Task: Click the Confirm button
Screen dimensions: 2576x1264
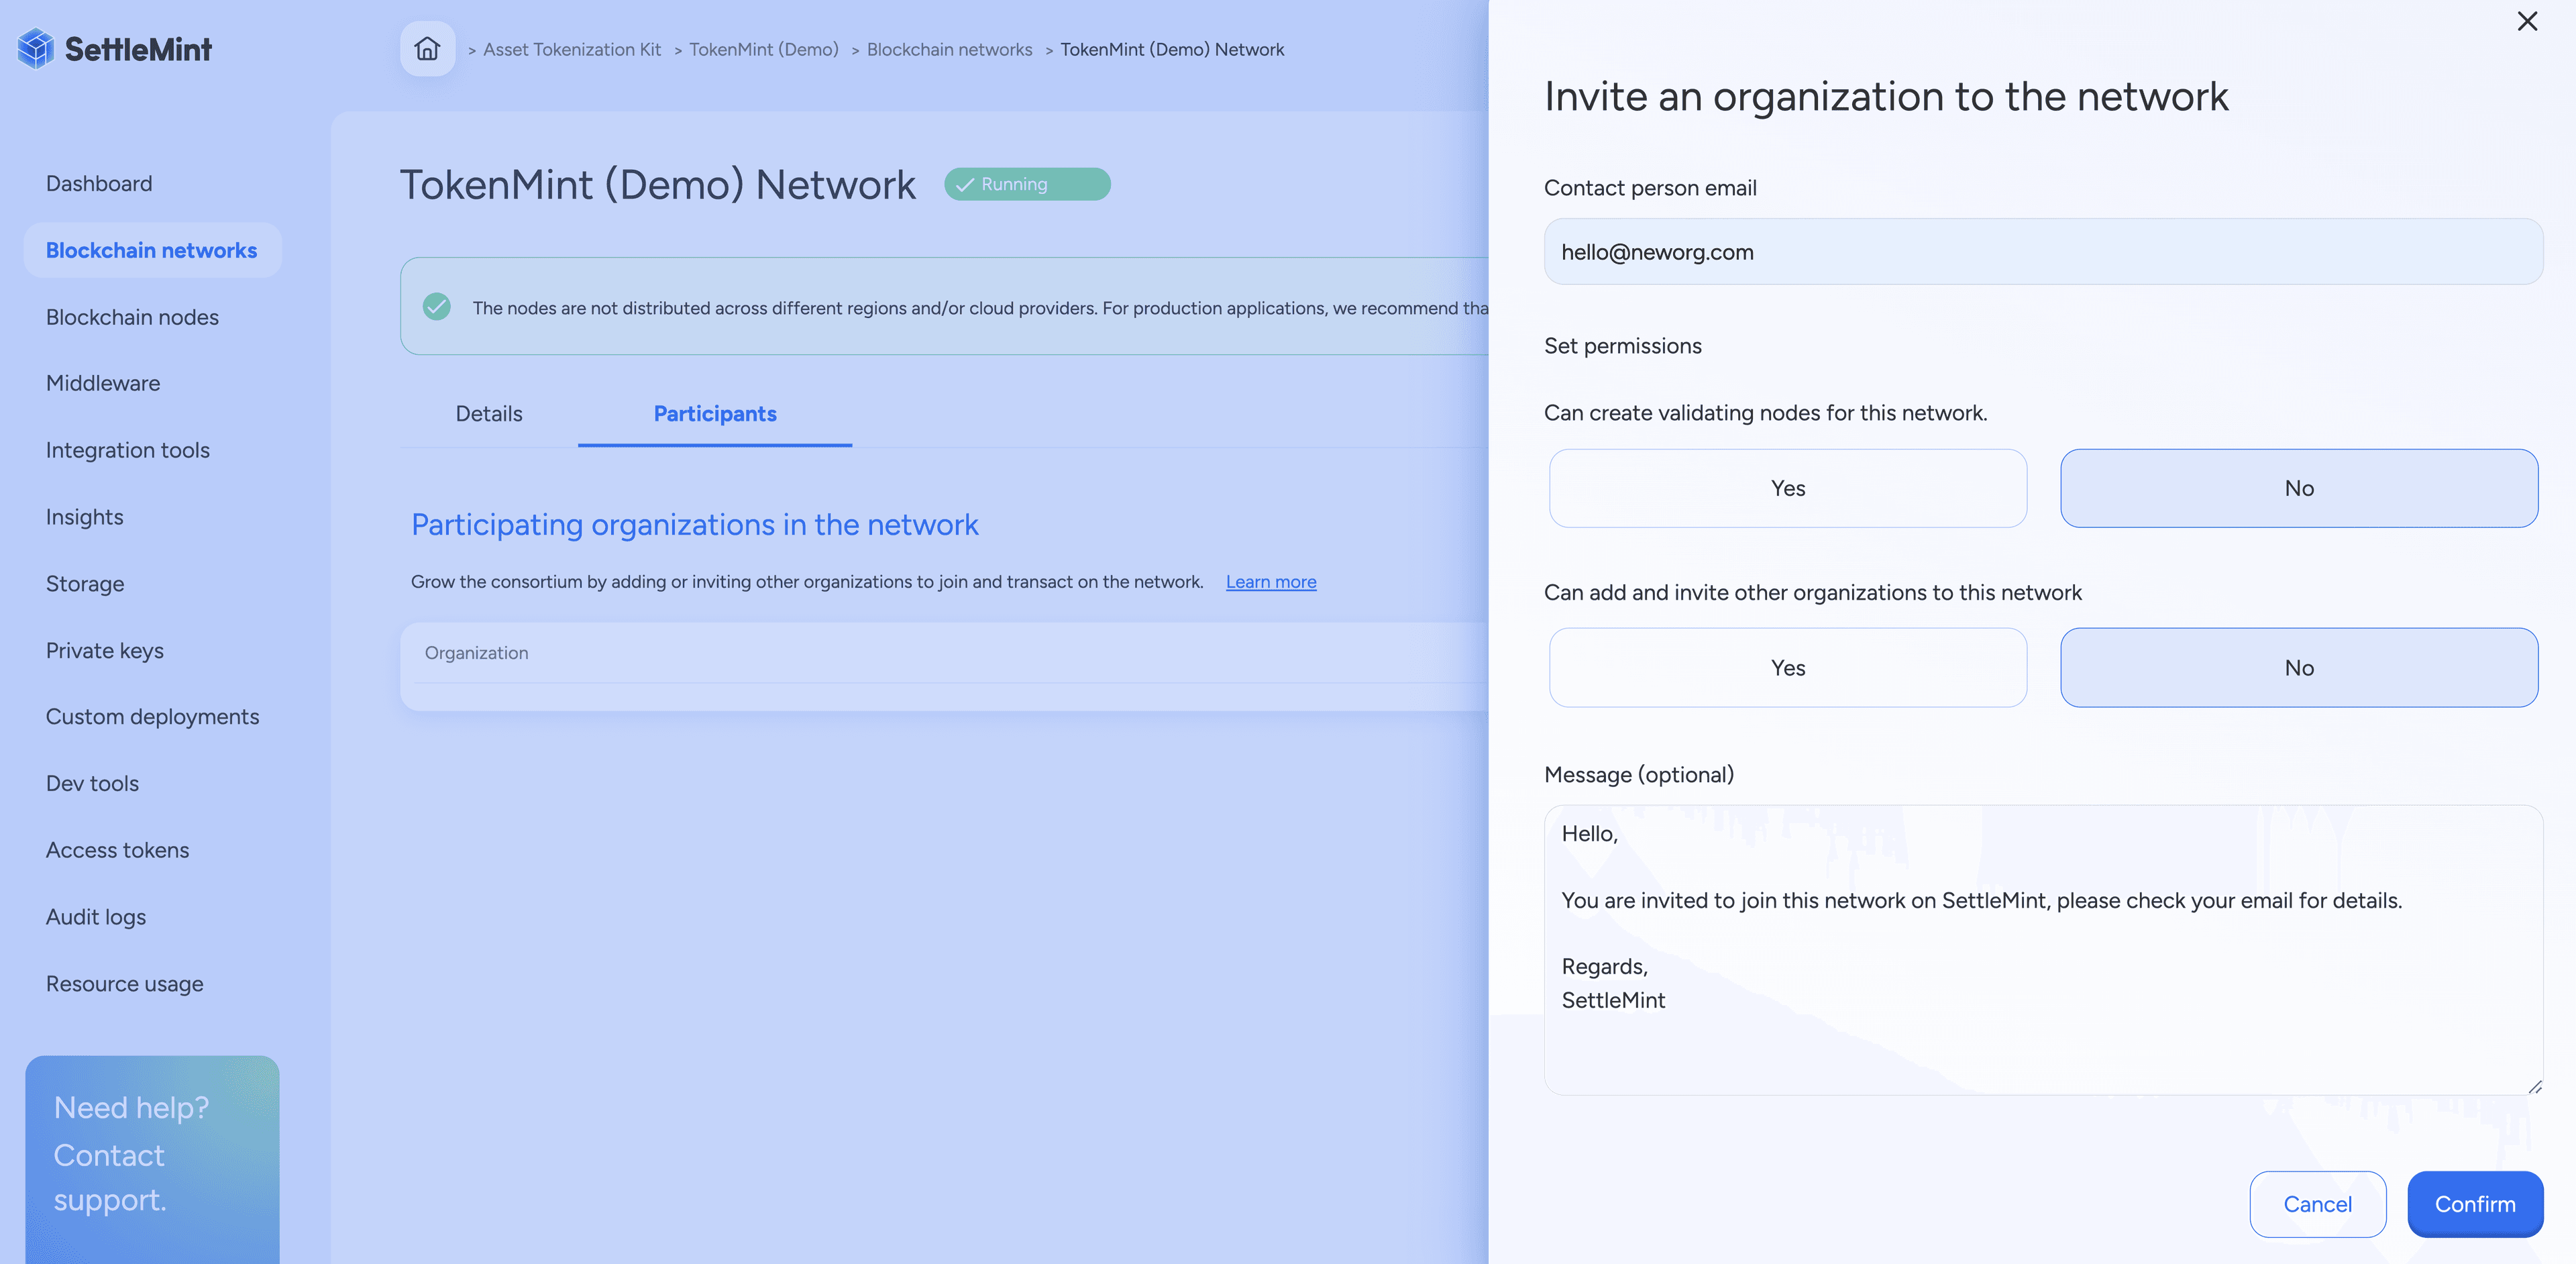Action: pyautogui.click(x=2475, y=1204)
